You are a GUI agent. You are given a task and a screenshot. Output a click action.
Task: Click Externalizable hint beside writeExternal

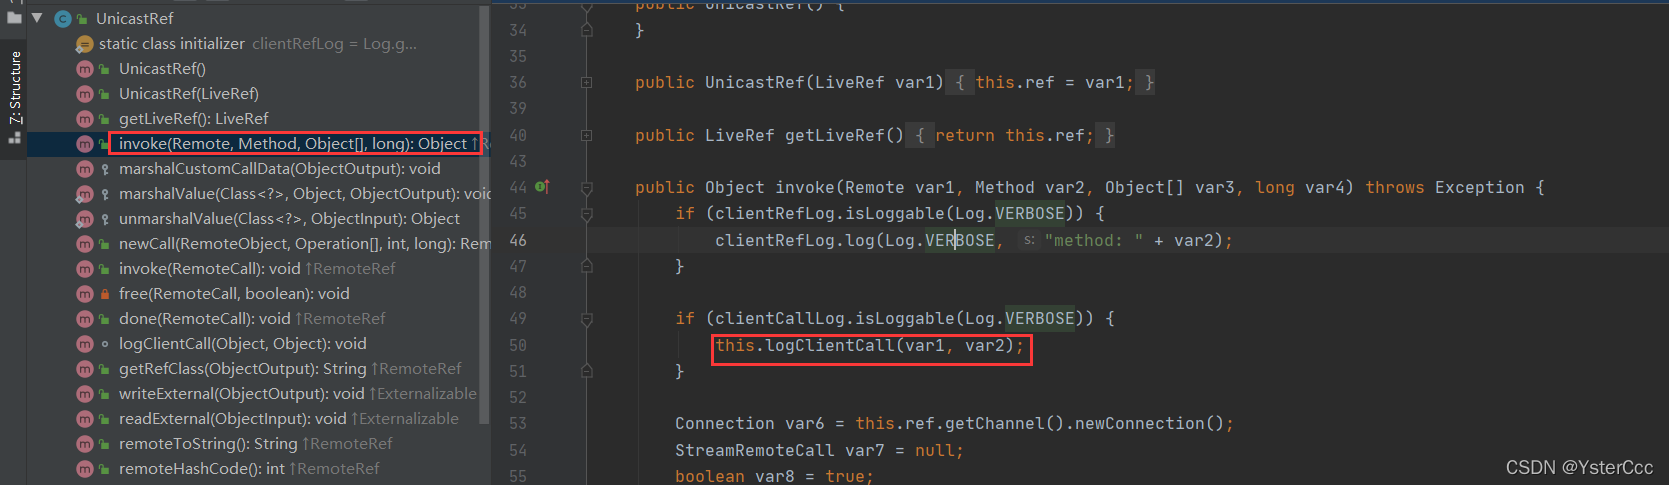click(423, 394)
